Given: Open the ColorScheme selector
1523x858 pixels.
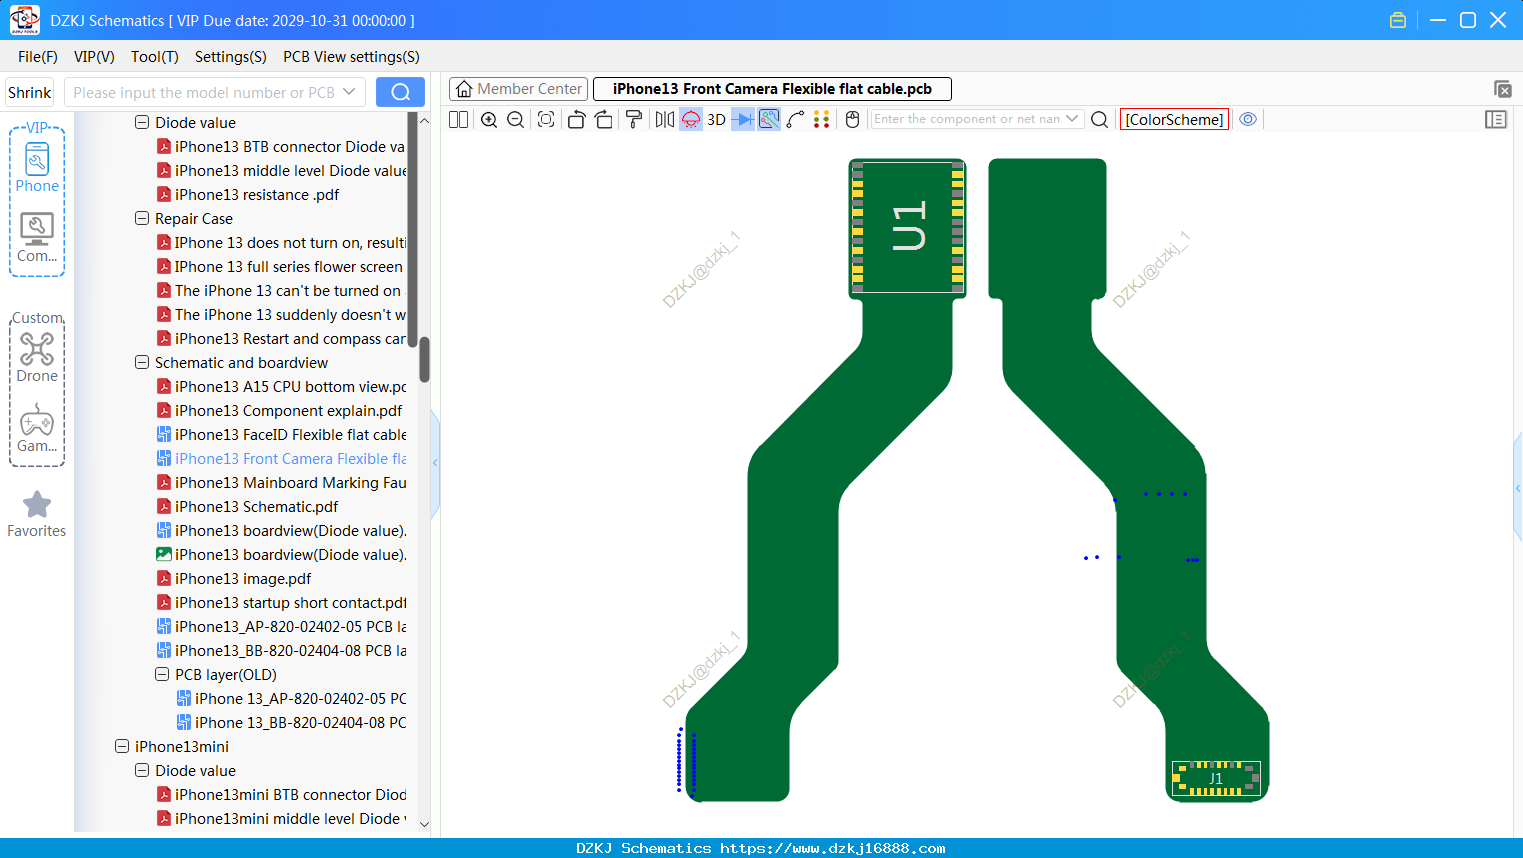Looking at the screenshot, I should point(1174,119).
